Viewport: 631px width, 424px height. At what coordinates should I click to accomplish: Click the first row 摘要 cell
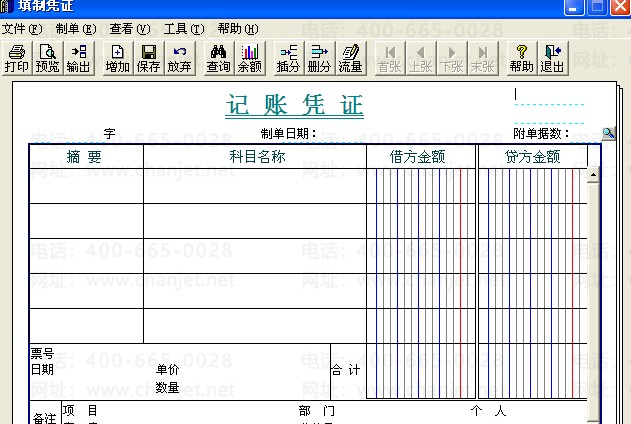(86, 186)
